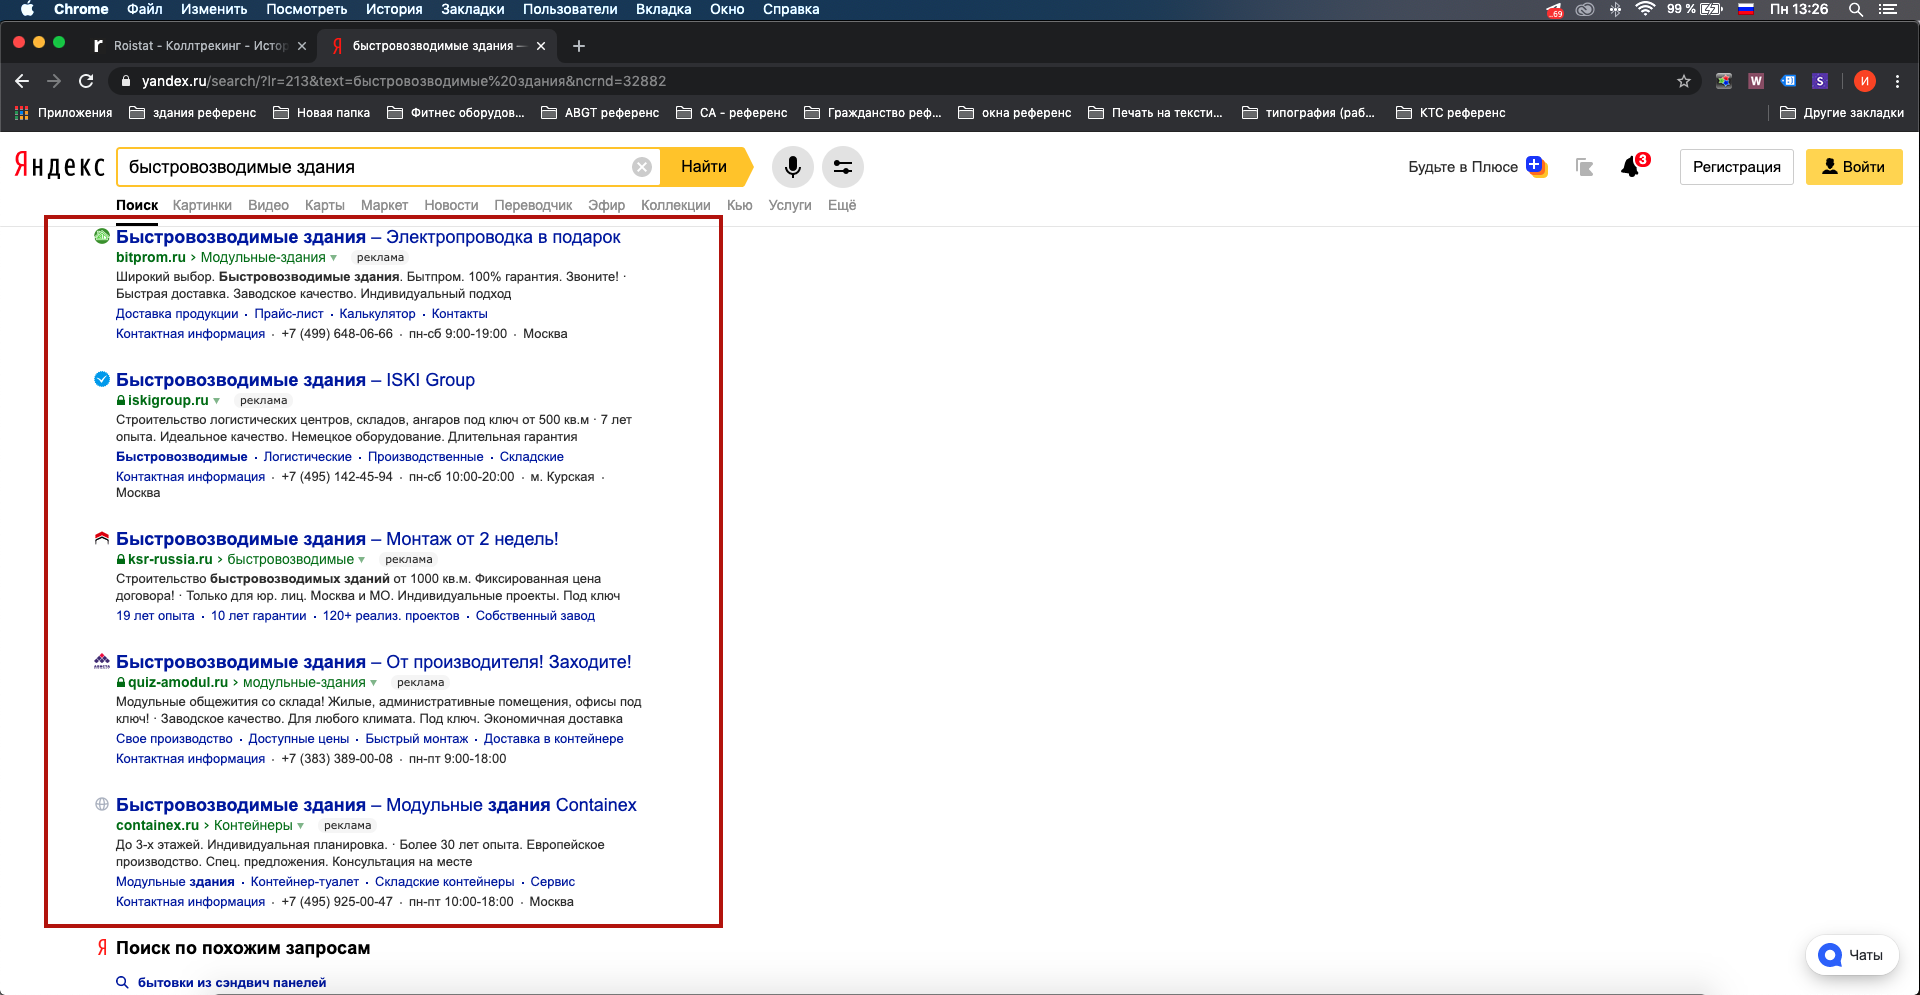Expand quiz-amodul.ru result dropdown arrow

pos(373,683)
